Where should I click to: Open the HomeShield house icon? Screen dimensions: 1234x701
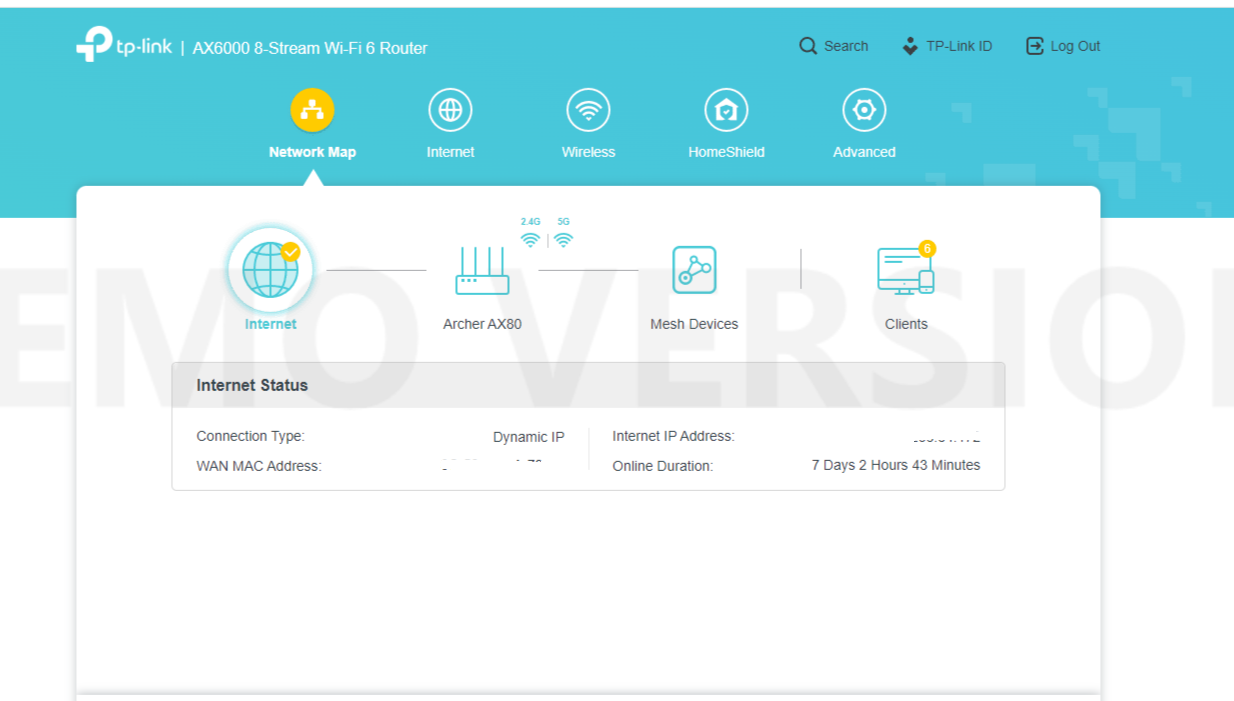726,110
